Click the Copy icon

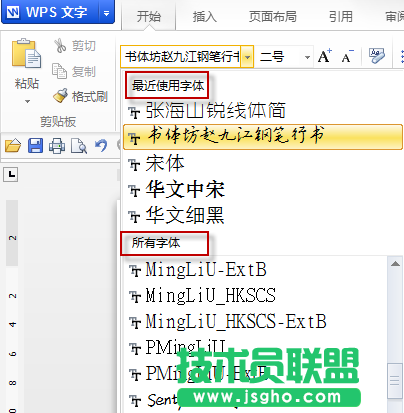[x=60, y=71]
